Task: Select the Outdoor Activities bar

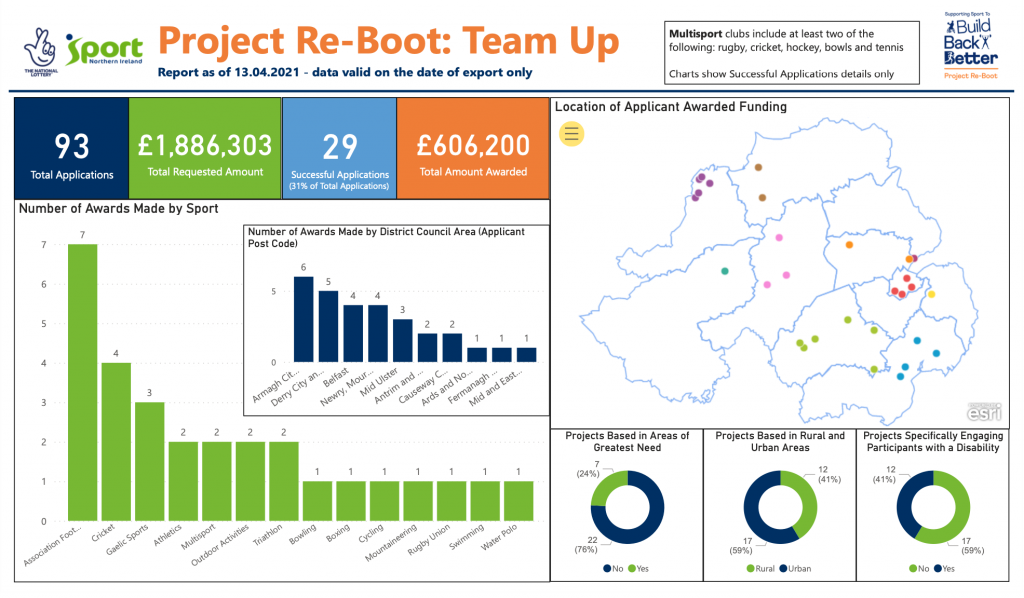Action: [x=250, y=481]
